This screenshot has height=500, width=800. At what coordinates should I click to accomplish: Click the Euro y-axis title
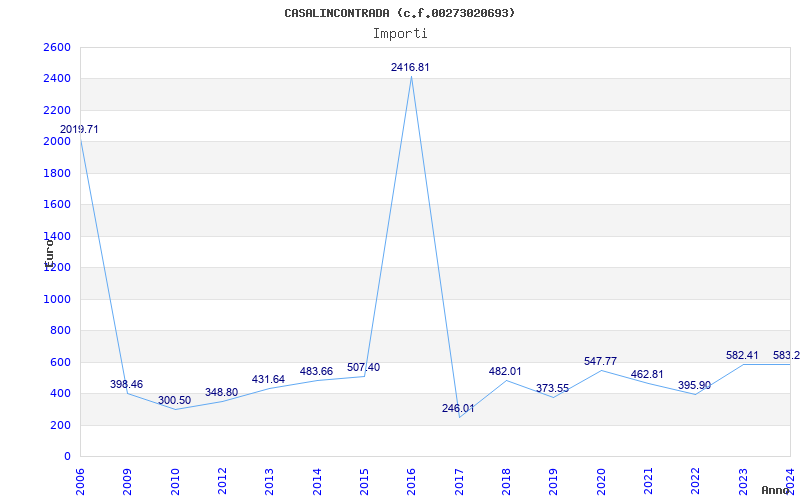point(49,253)
